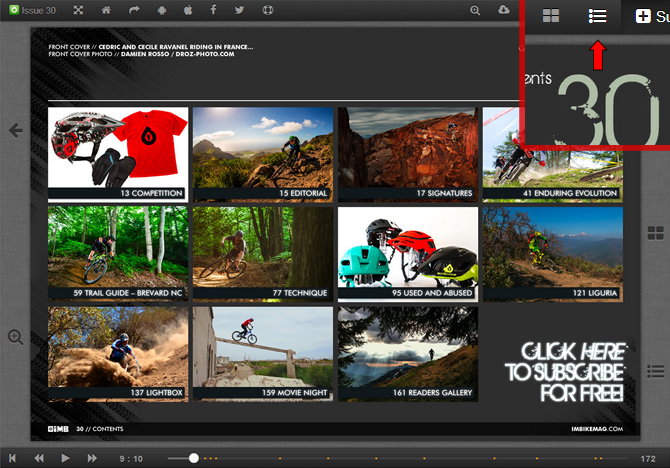Click here to subscribe for free
The width and height of the screenshot is (670, 468).
click(565, 373)
